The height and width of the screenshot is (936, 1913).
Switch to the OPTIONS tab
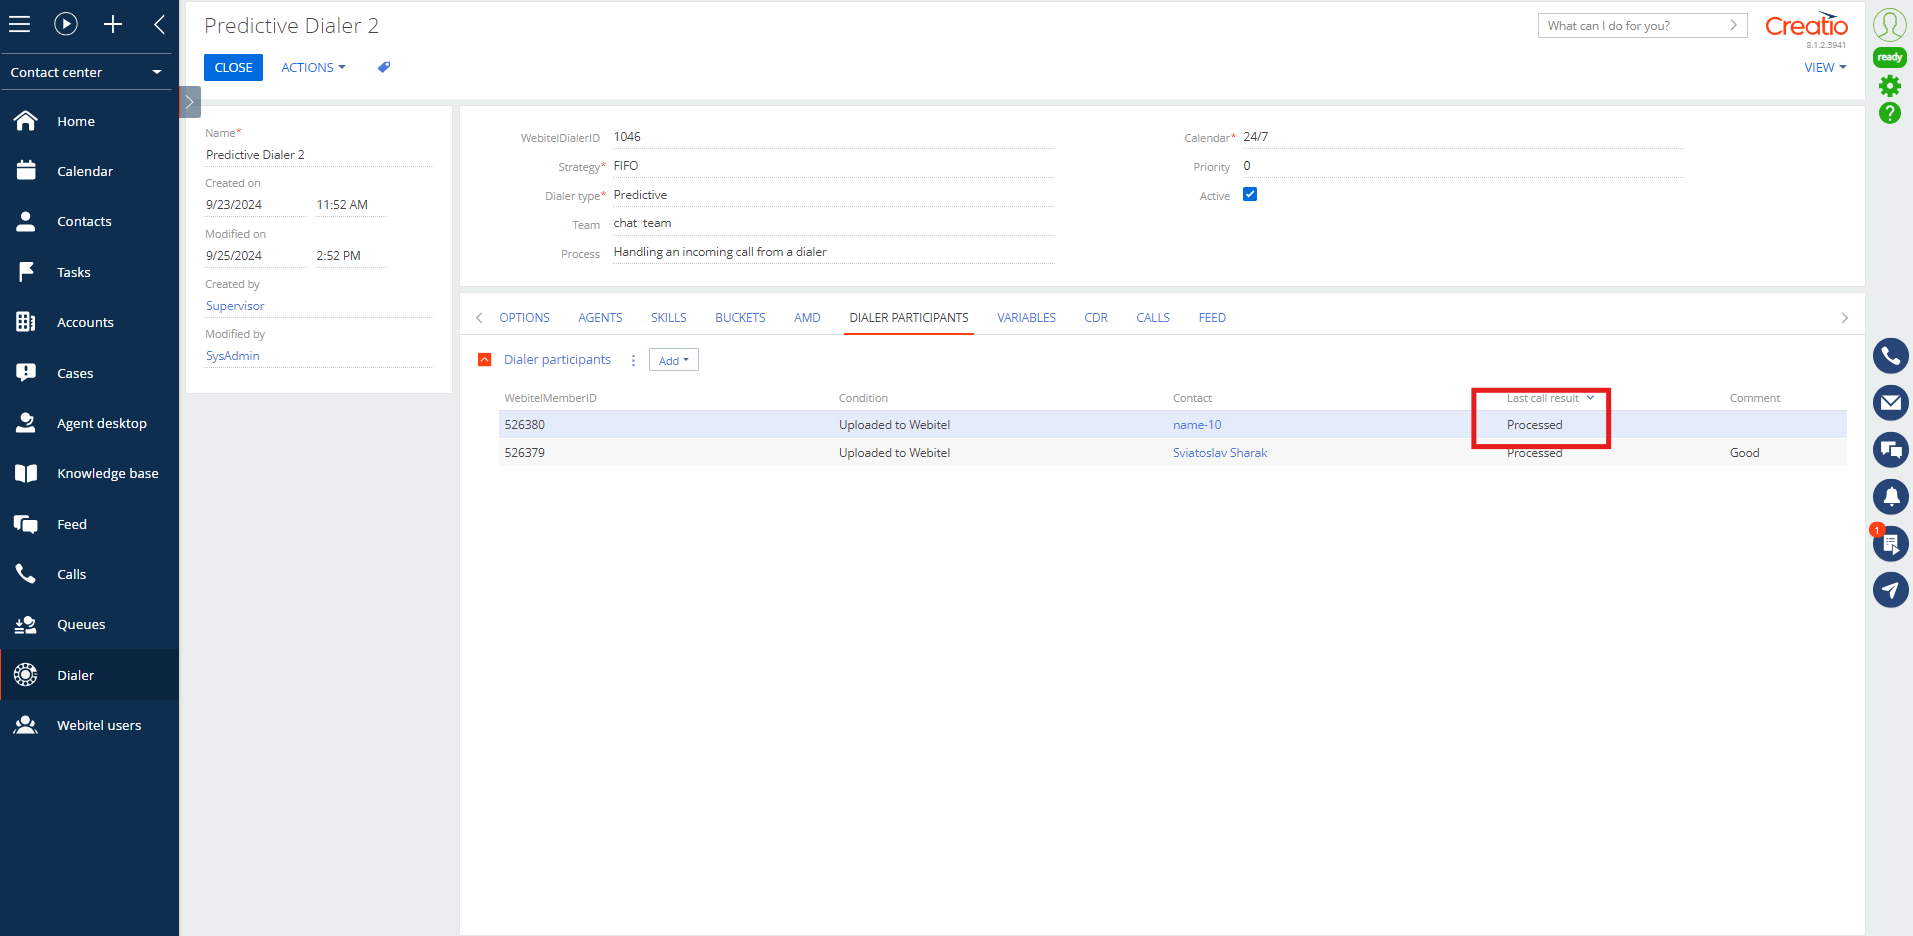[524, 318]
